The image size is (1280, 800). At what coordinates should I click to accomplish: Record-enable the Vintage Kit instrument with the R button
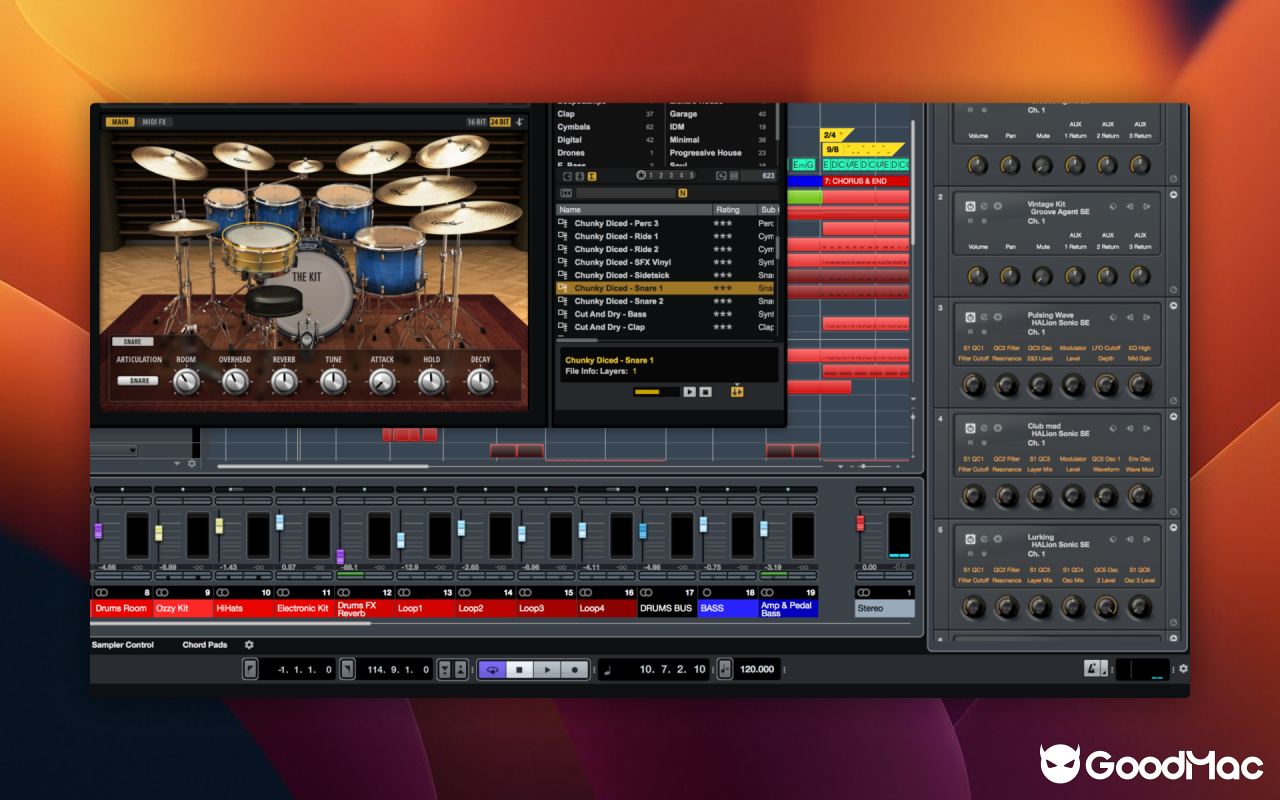(970, 222)
